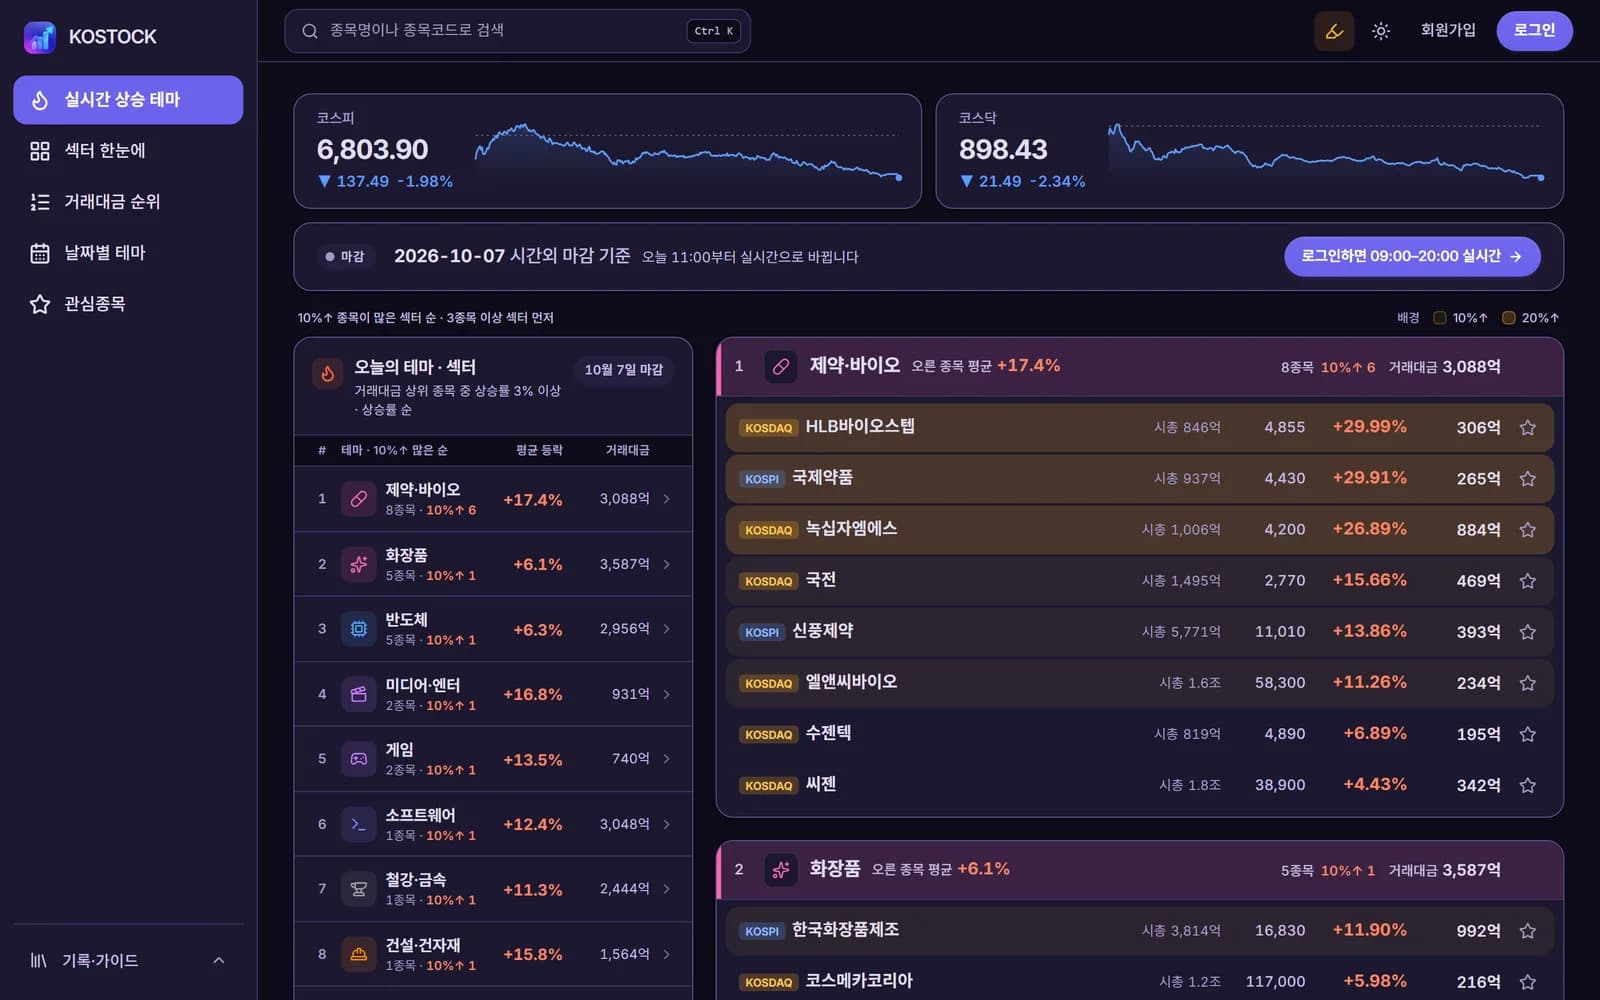Star HLB바이오스텝 as a favorite
Screen dimensions: 1600x1000
coord(1528,428)
